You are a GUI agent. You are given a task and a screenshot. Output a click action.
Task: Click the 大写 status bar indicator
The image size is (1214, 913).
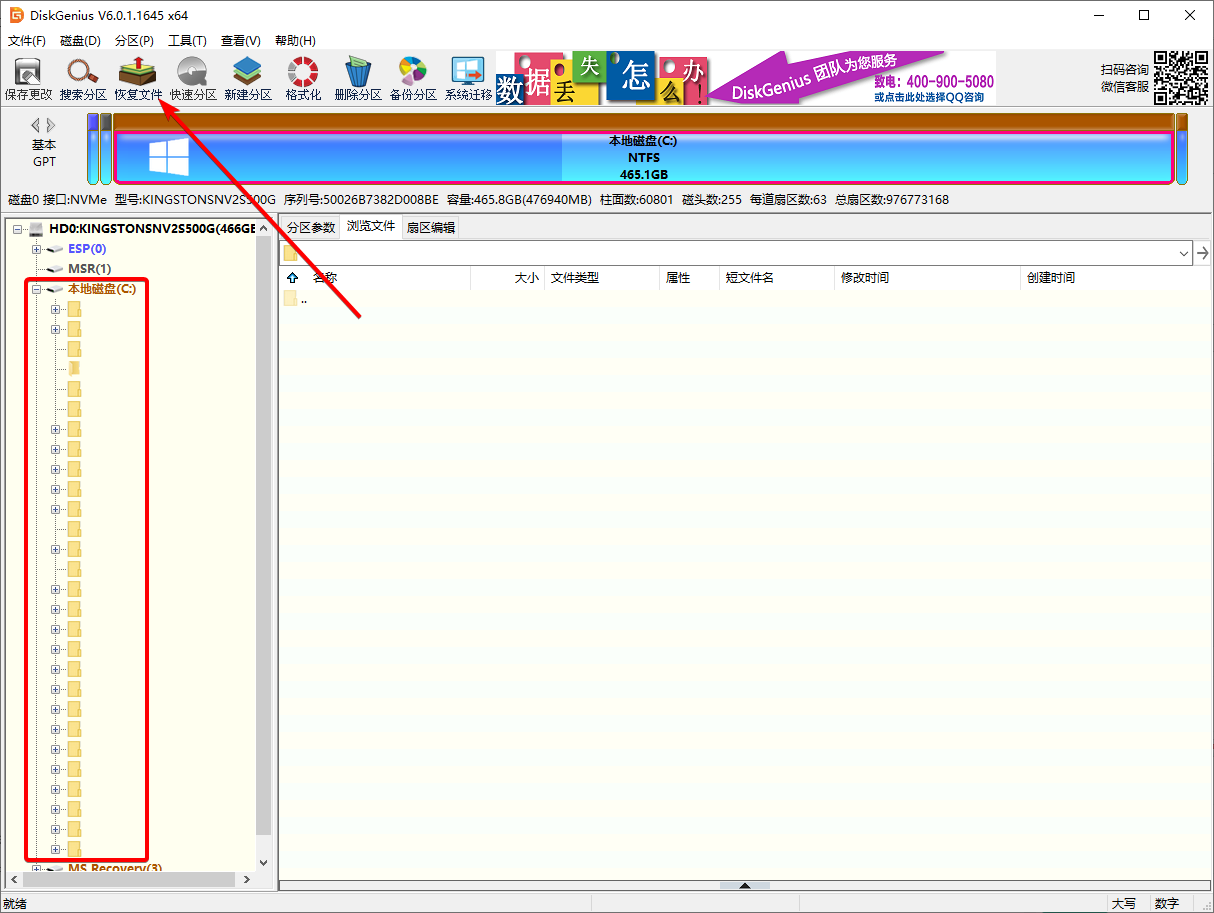click(x=1124, y=903)
